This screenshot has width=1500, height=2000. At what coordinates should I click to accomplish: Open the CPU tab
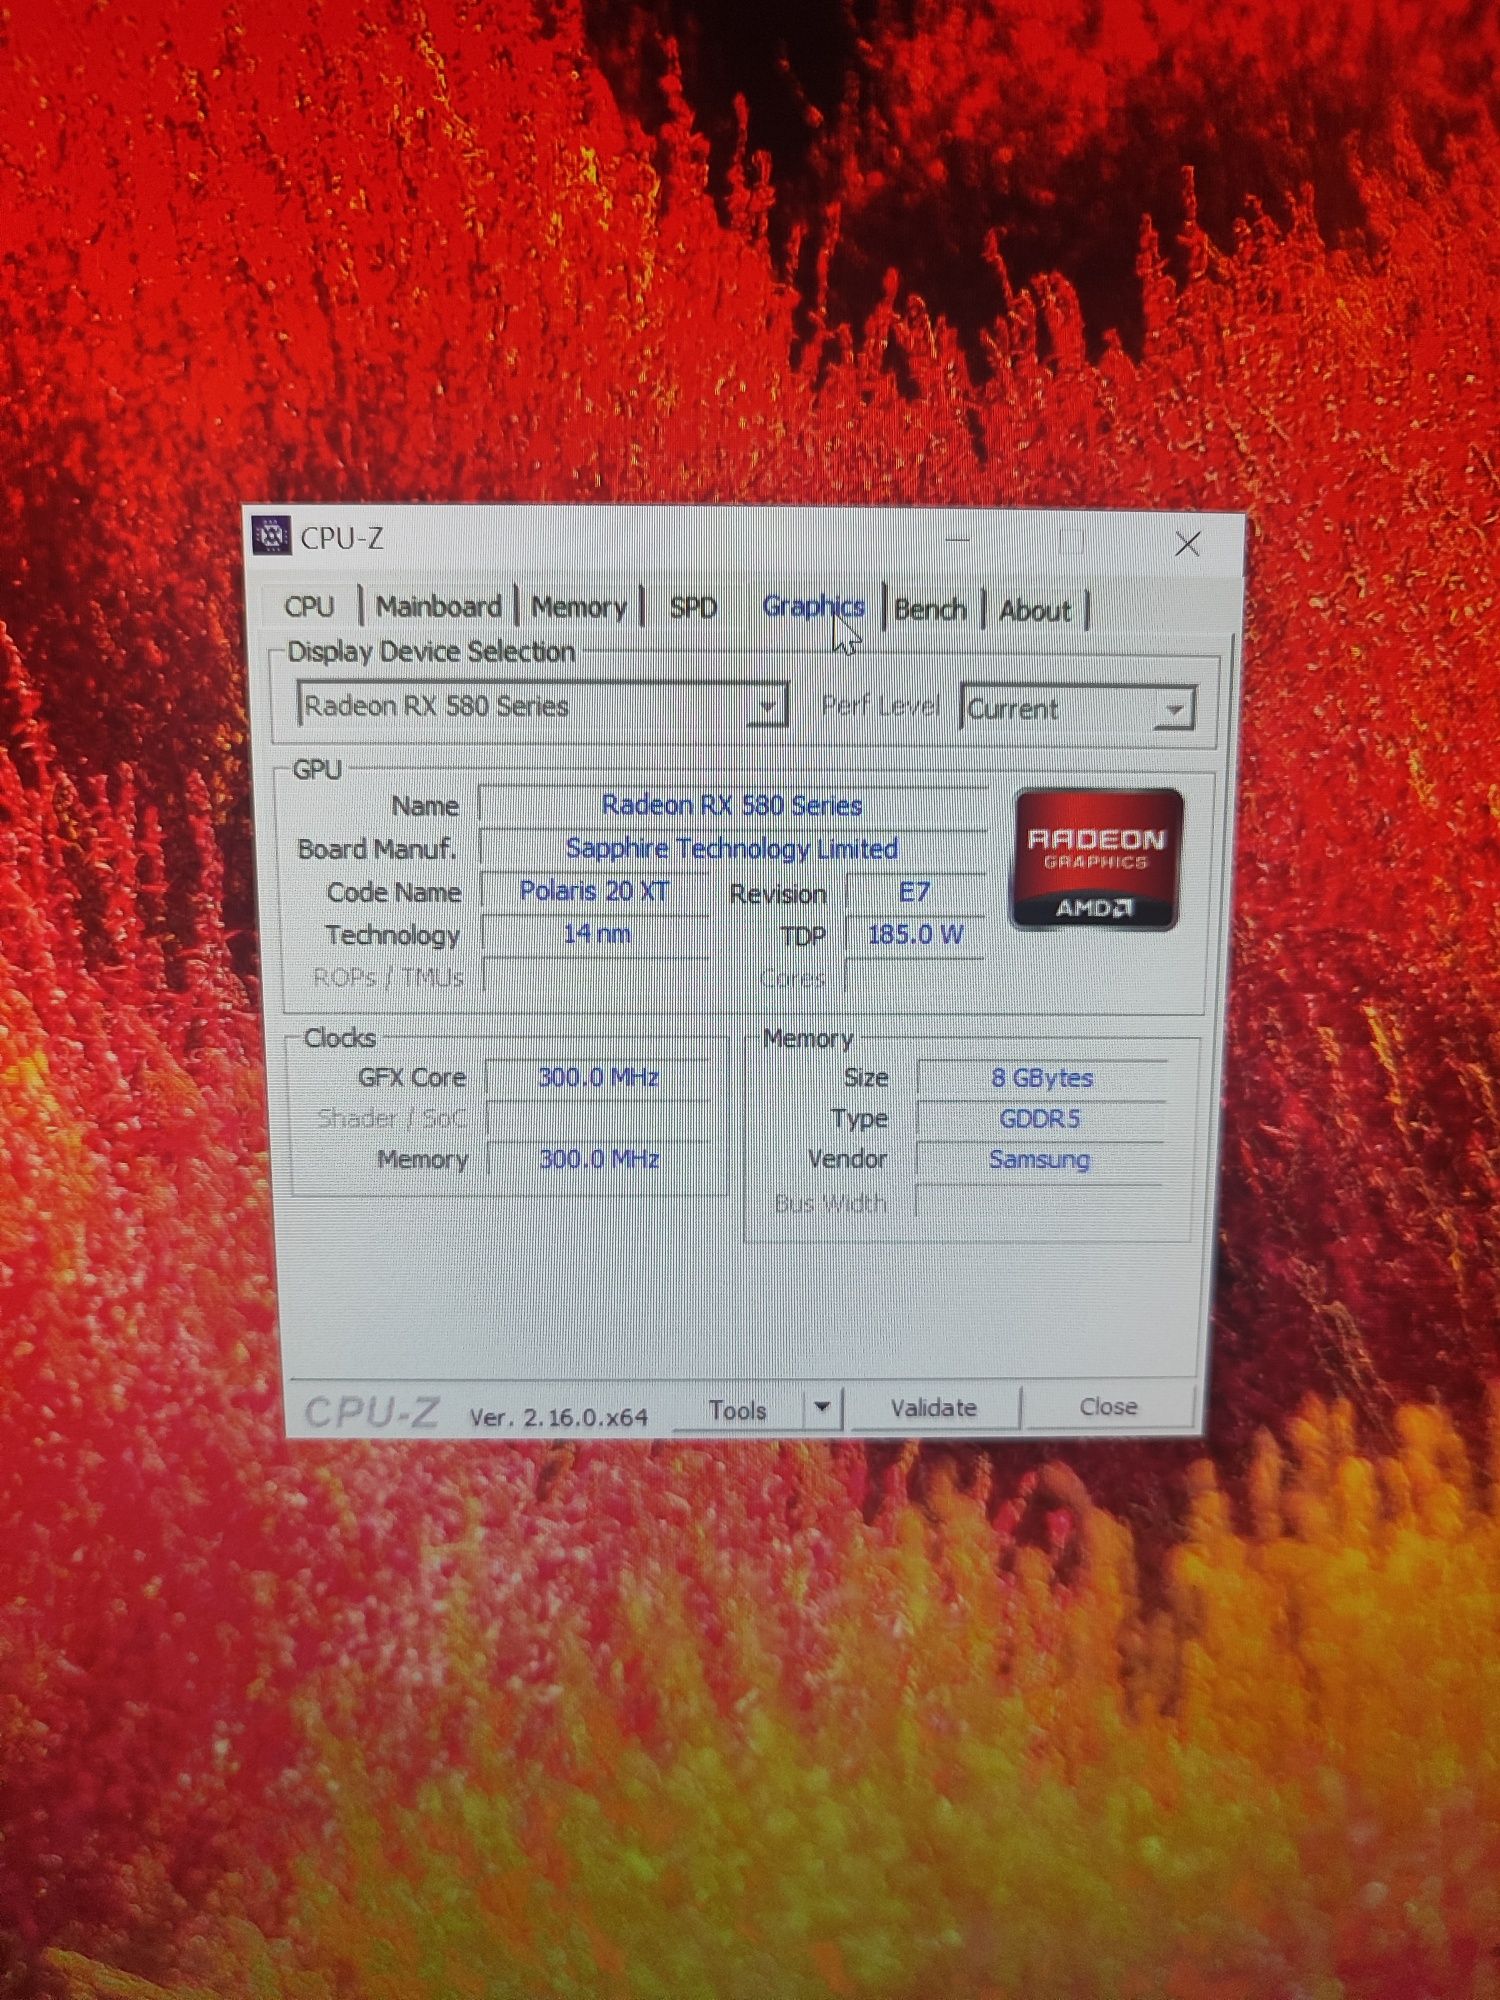[310, 606]
